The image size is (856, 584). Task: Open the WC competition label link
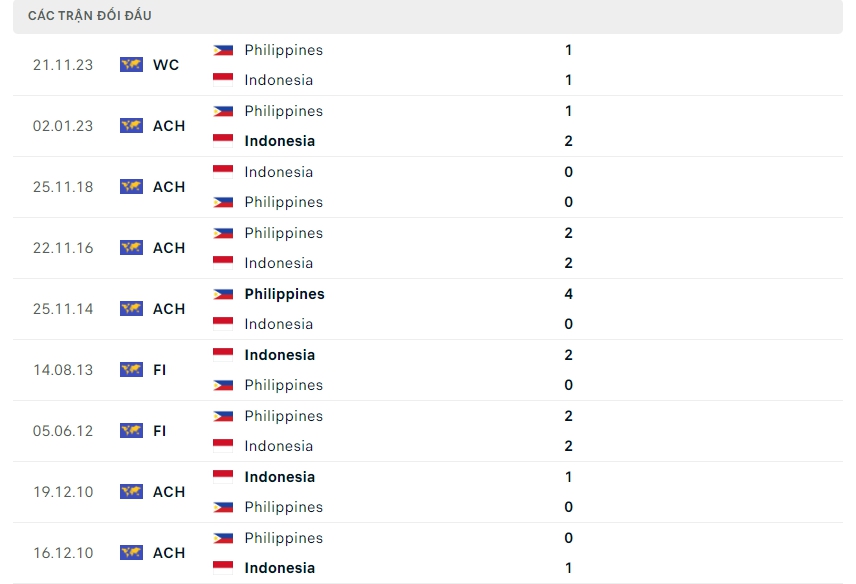[166, 65]
